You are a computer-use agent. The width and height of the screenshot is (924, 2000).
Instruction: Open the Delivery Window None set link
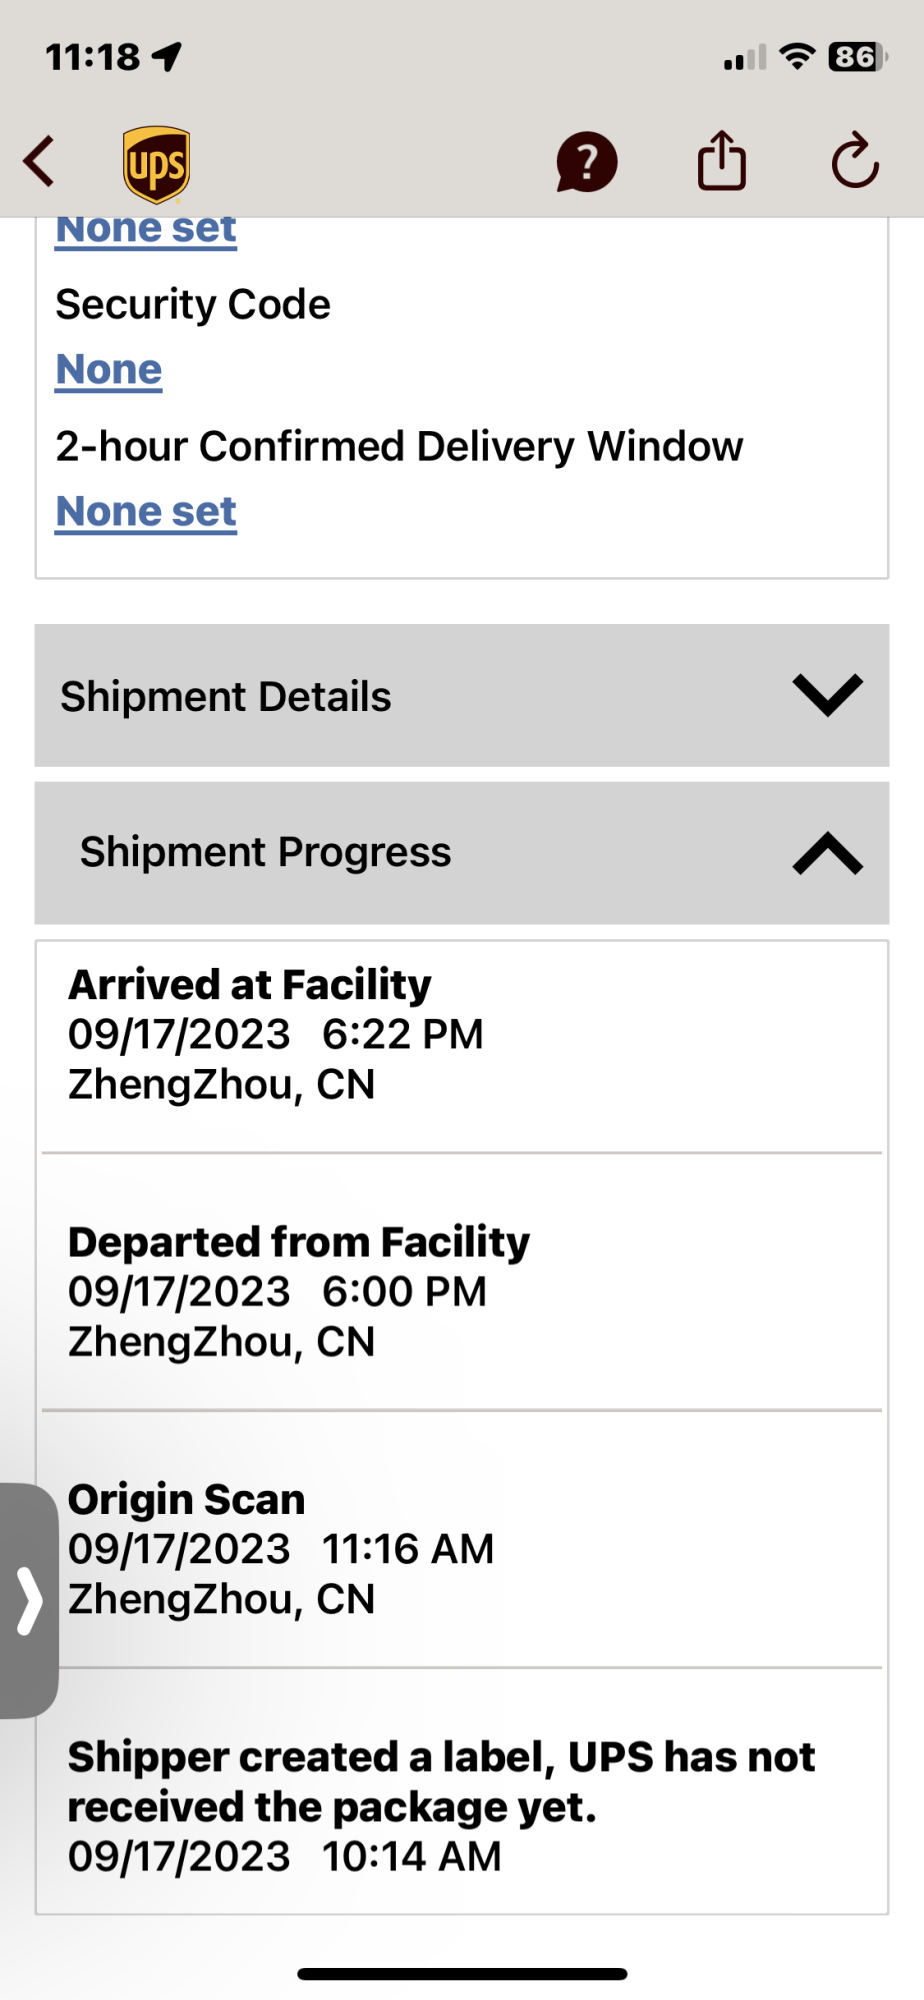(x=146, y=511)
